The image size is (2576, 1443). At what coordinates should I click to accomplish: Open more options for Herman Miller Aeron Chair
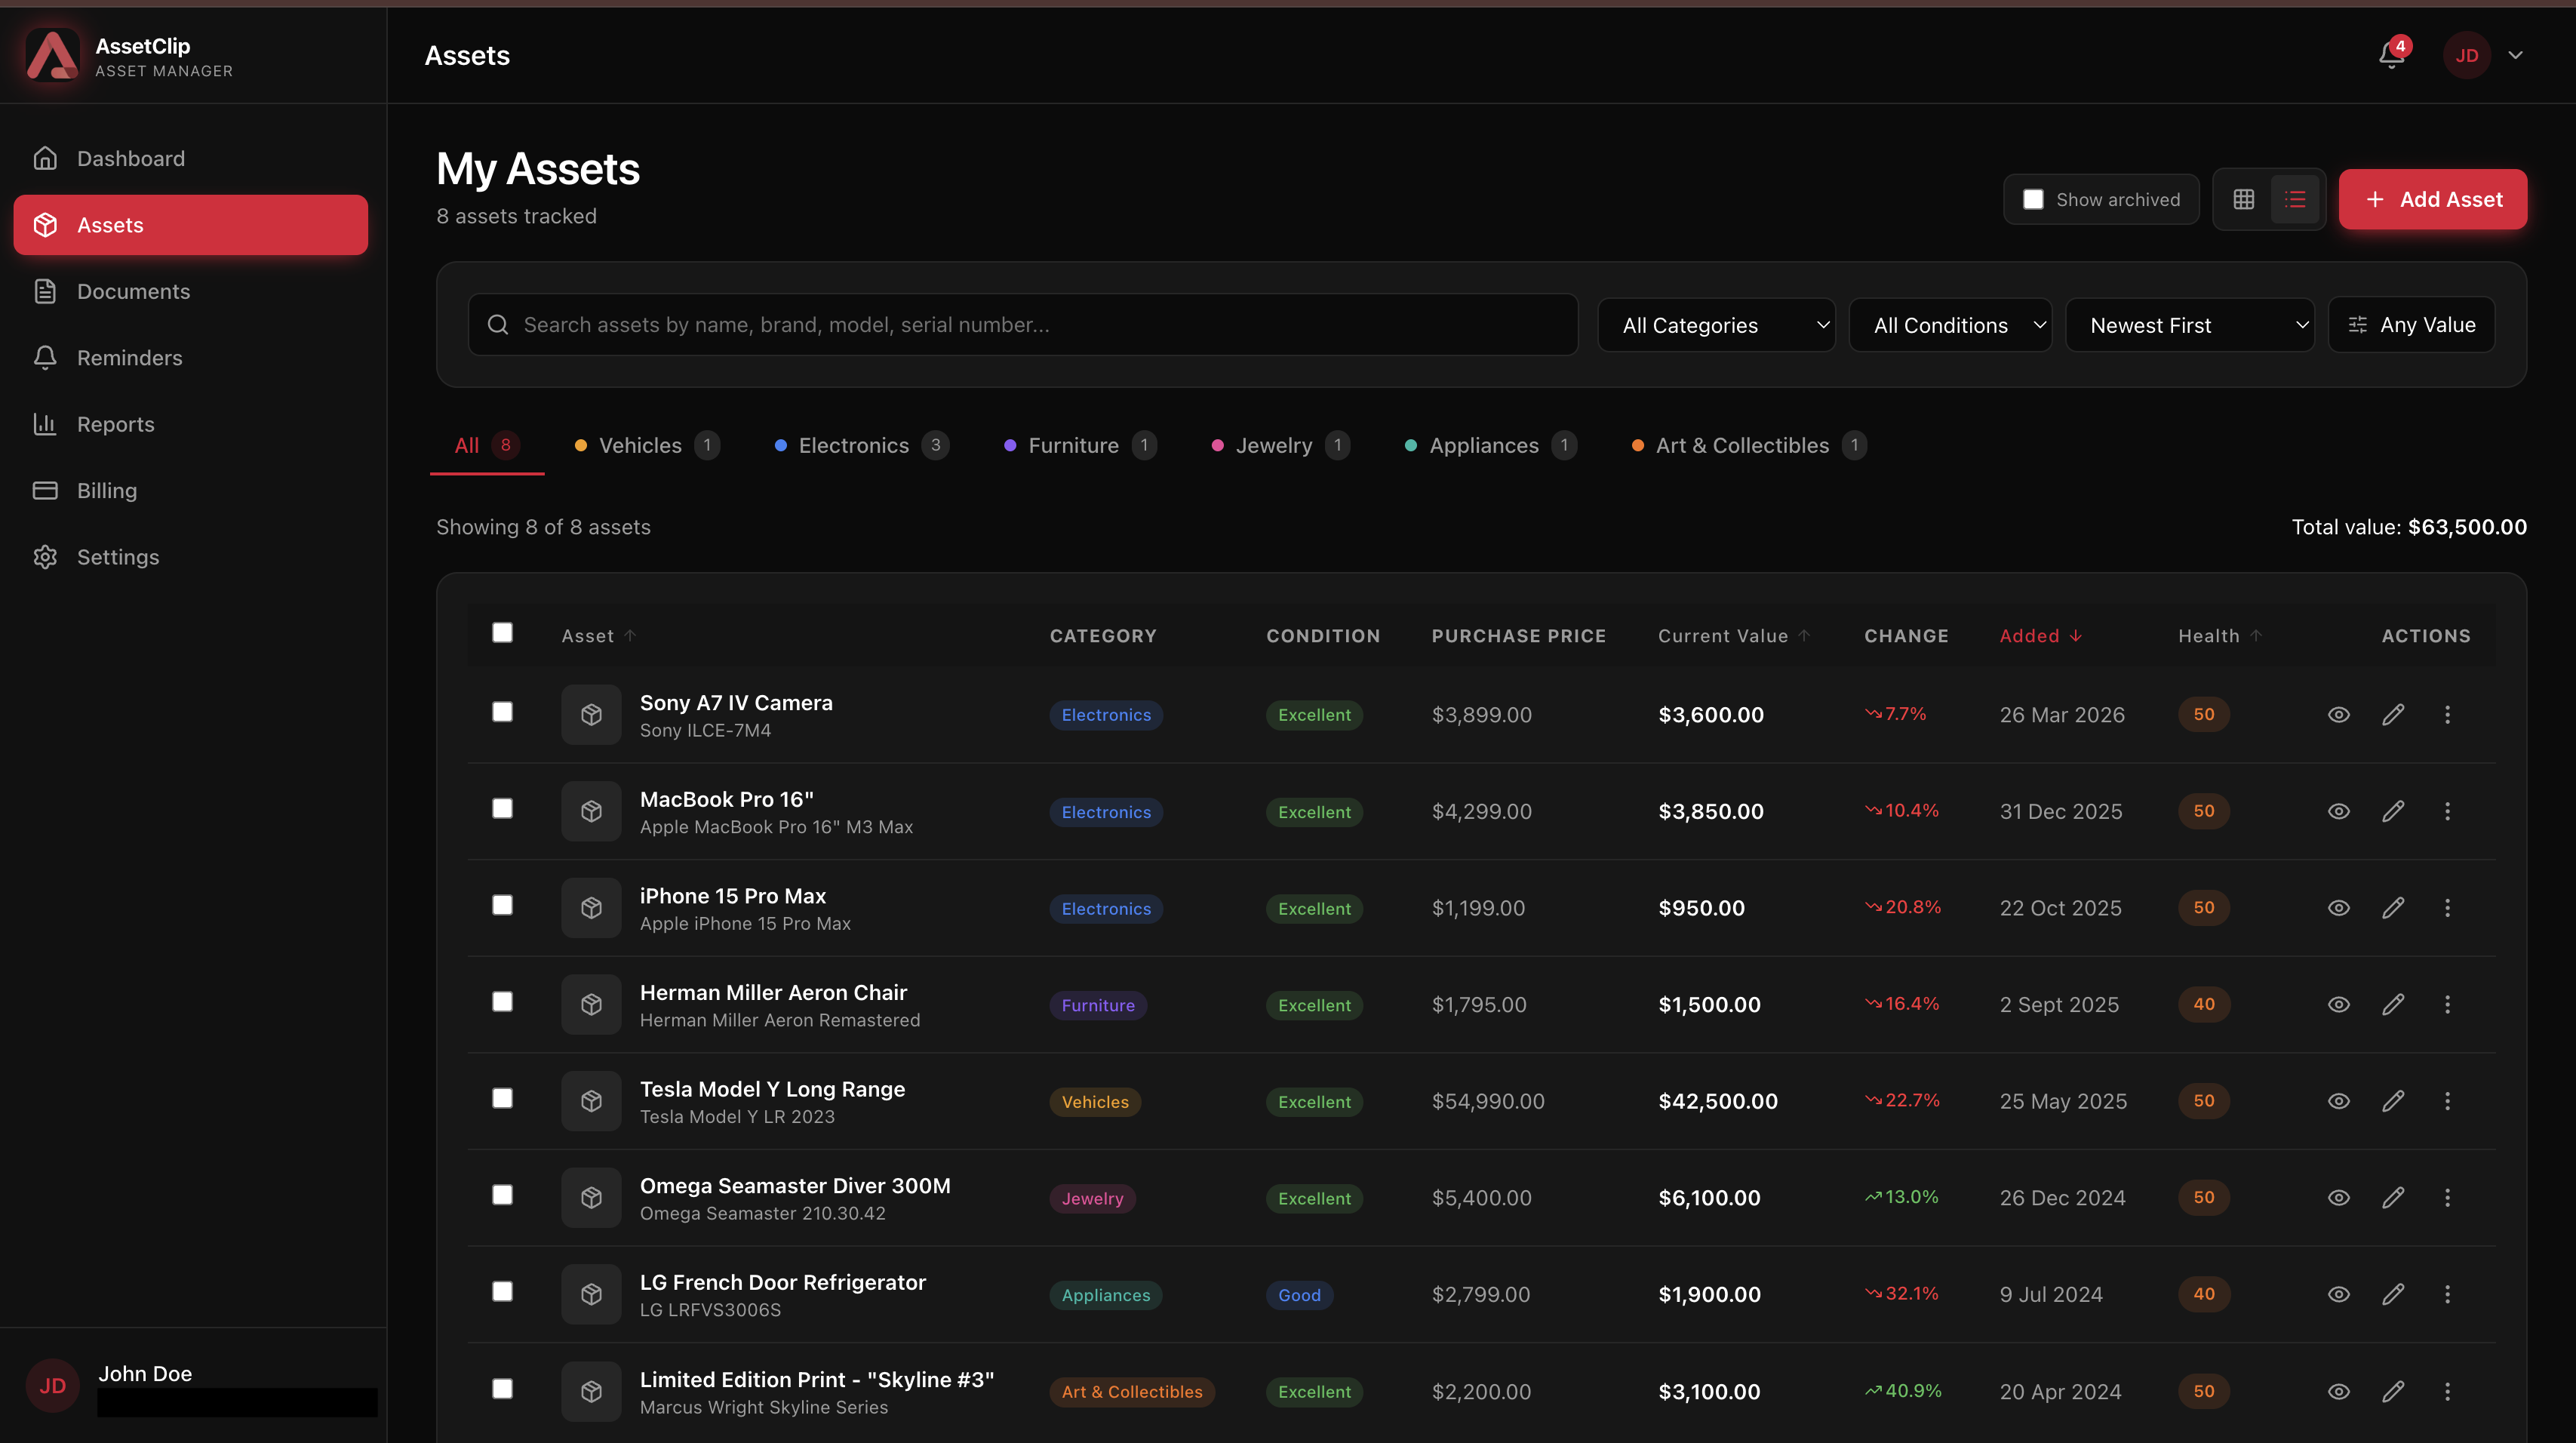tap(2447, 1004)
